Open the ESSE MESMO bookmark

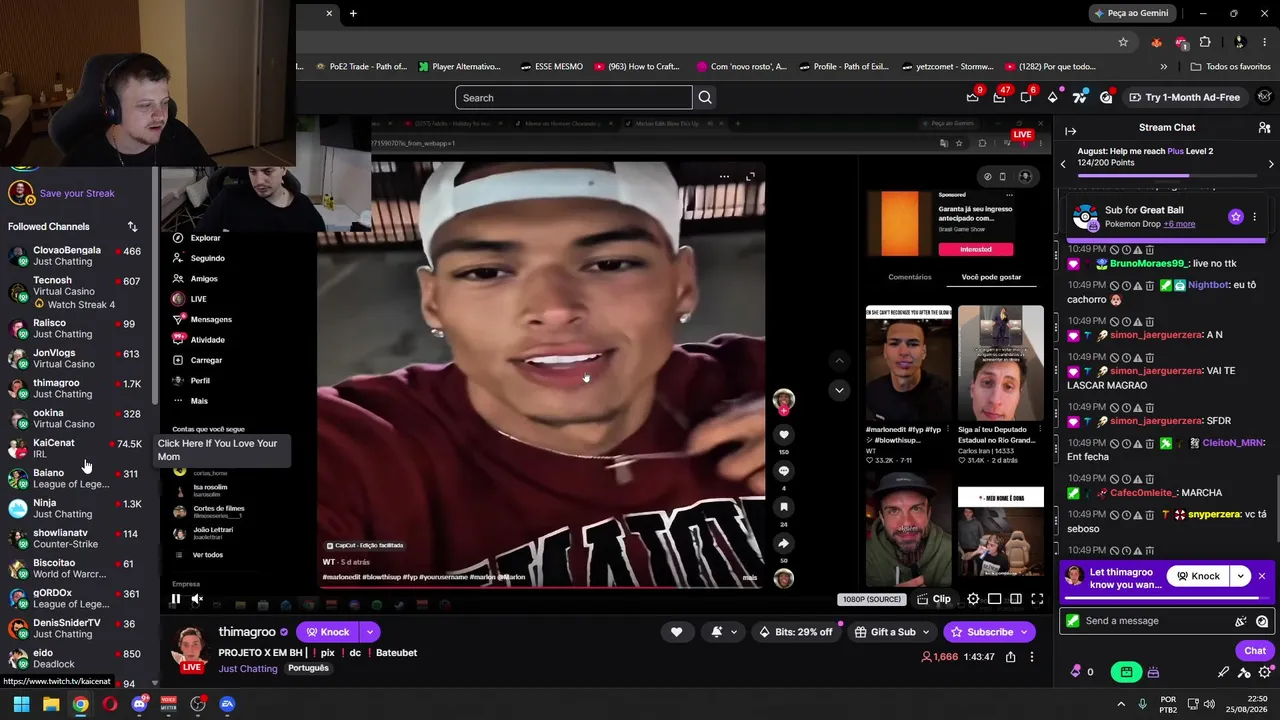click(551, 67)
